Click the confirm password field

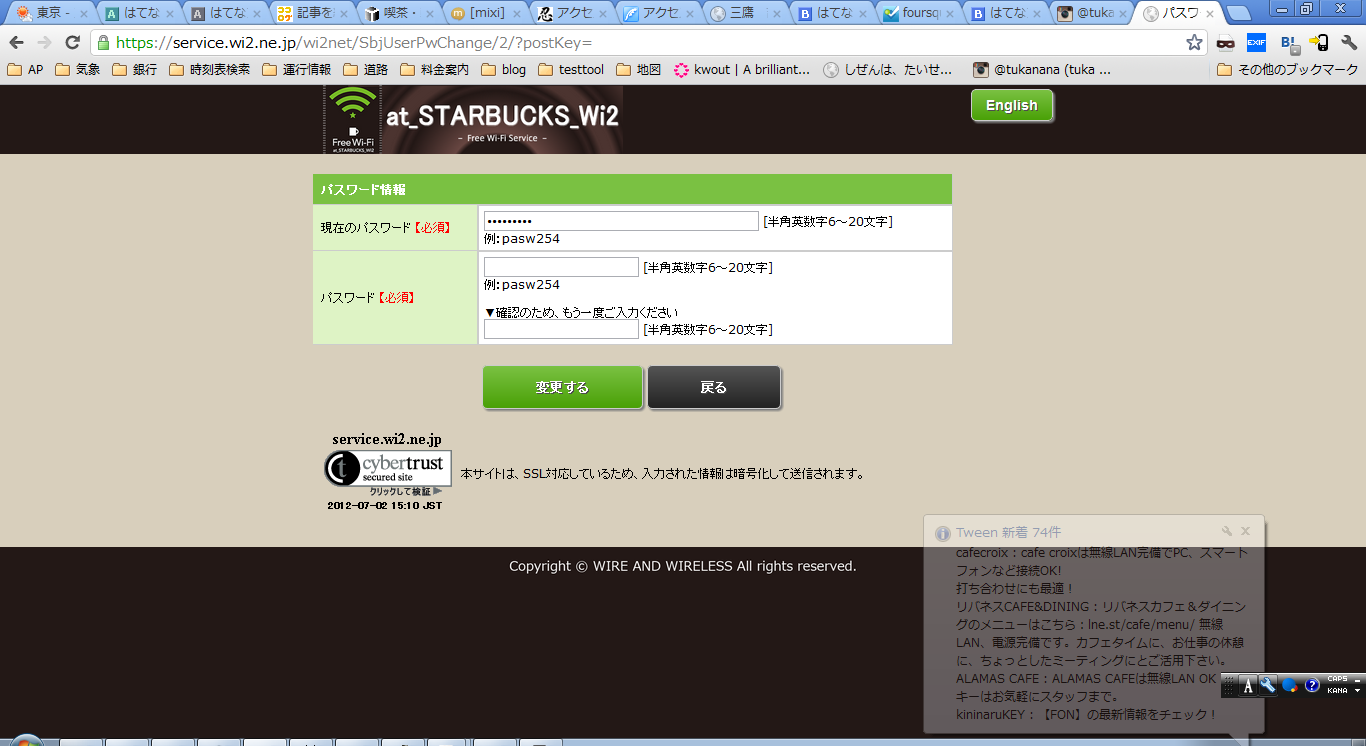pyautogui.click(x=561, y=329)
